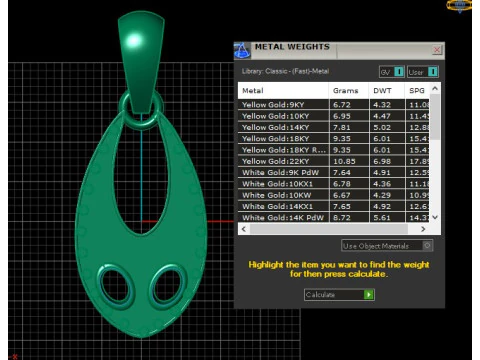Screen dimensions: 480x360
Task: Click the Calculate button
Action: point(339,295)
